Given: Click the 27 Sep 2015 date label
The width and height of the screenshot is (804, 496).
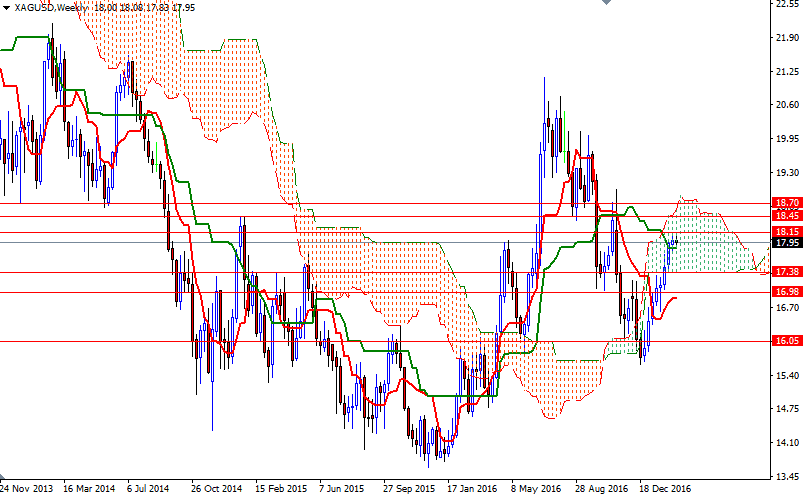Looking at the screenshot, I should click(409, 488).
